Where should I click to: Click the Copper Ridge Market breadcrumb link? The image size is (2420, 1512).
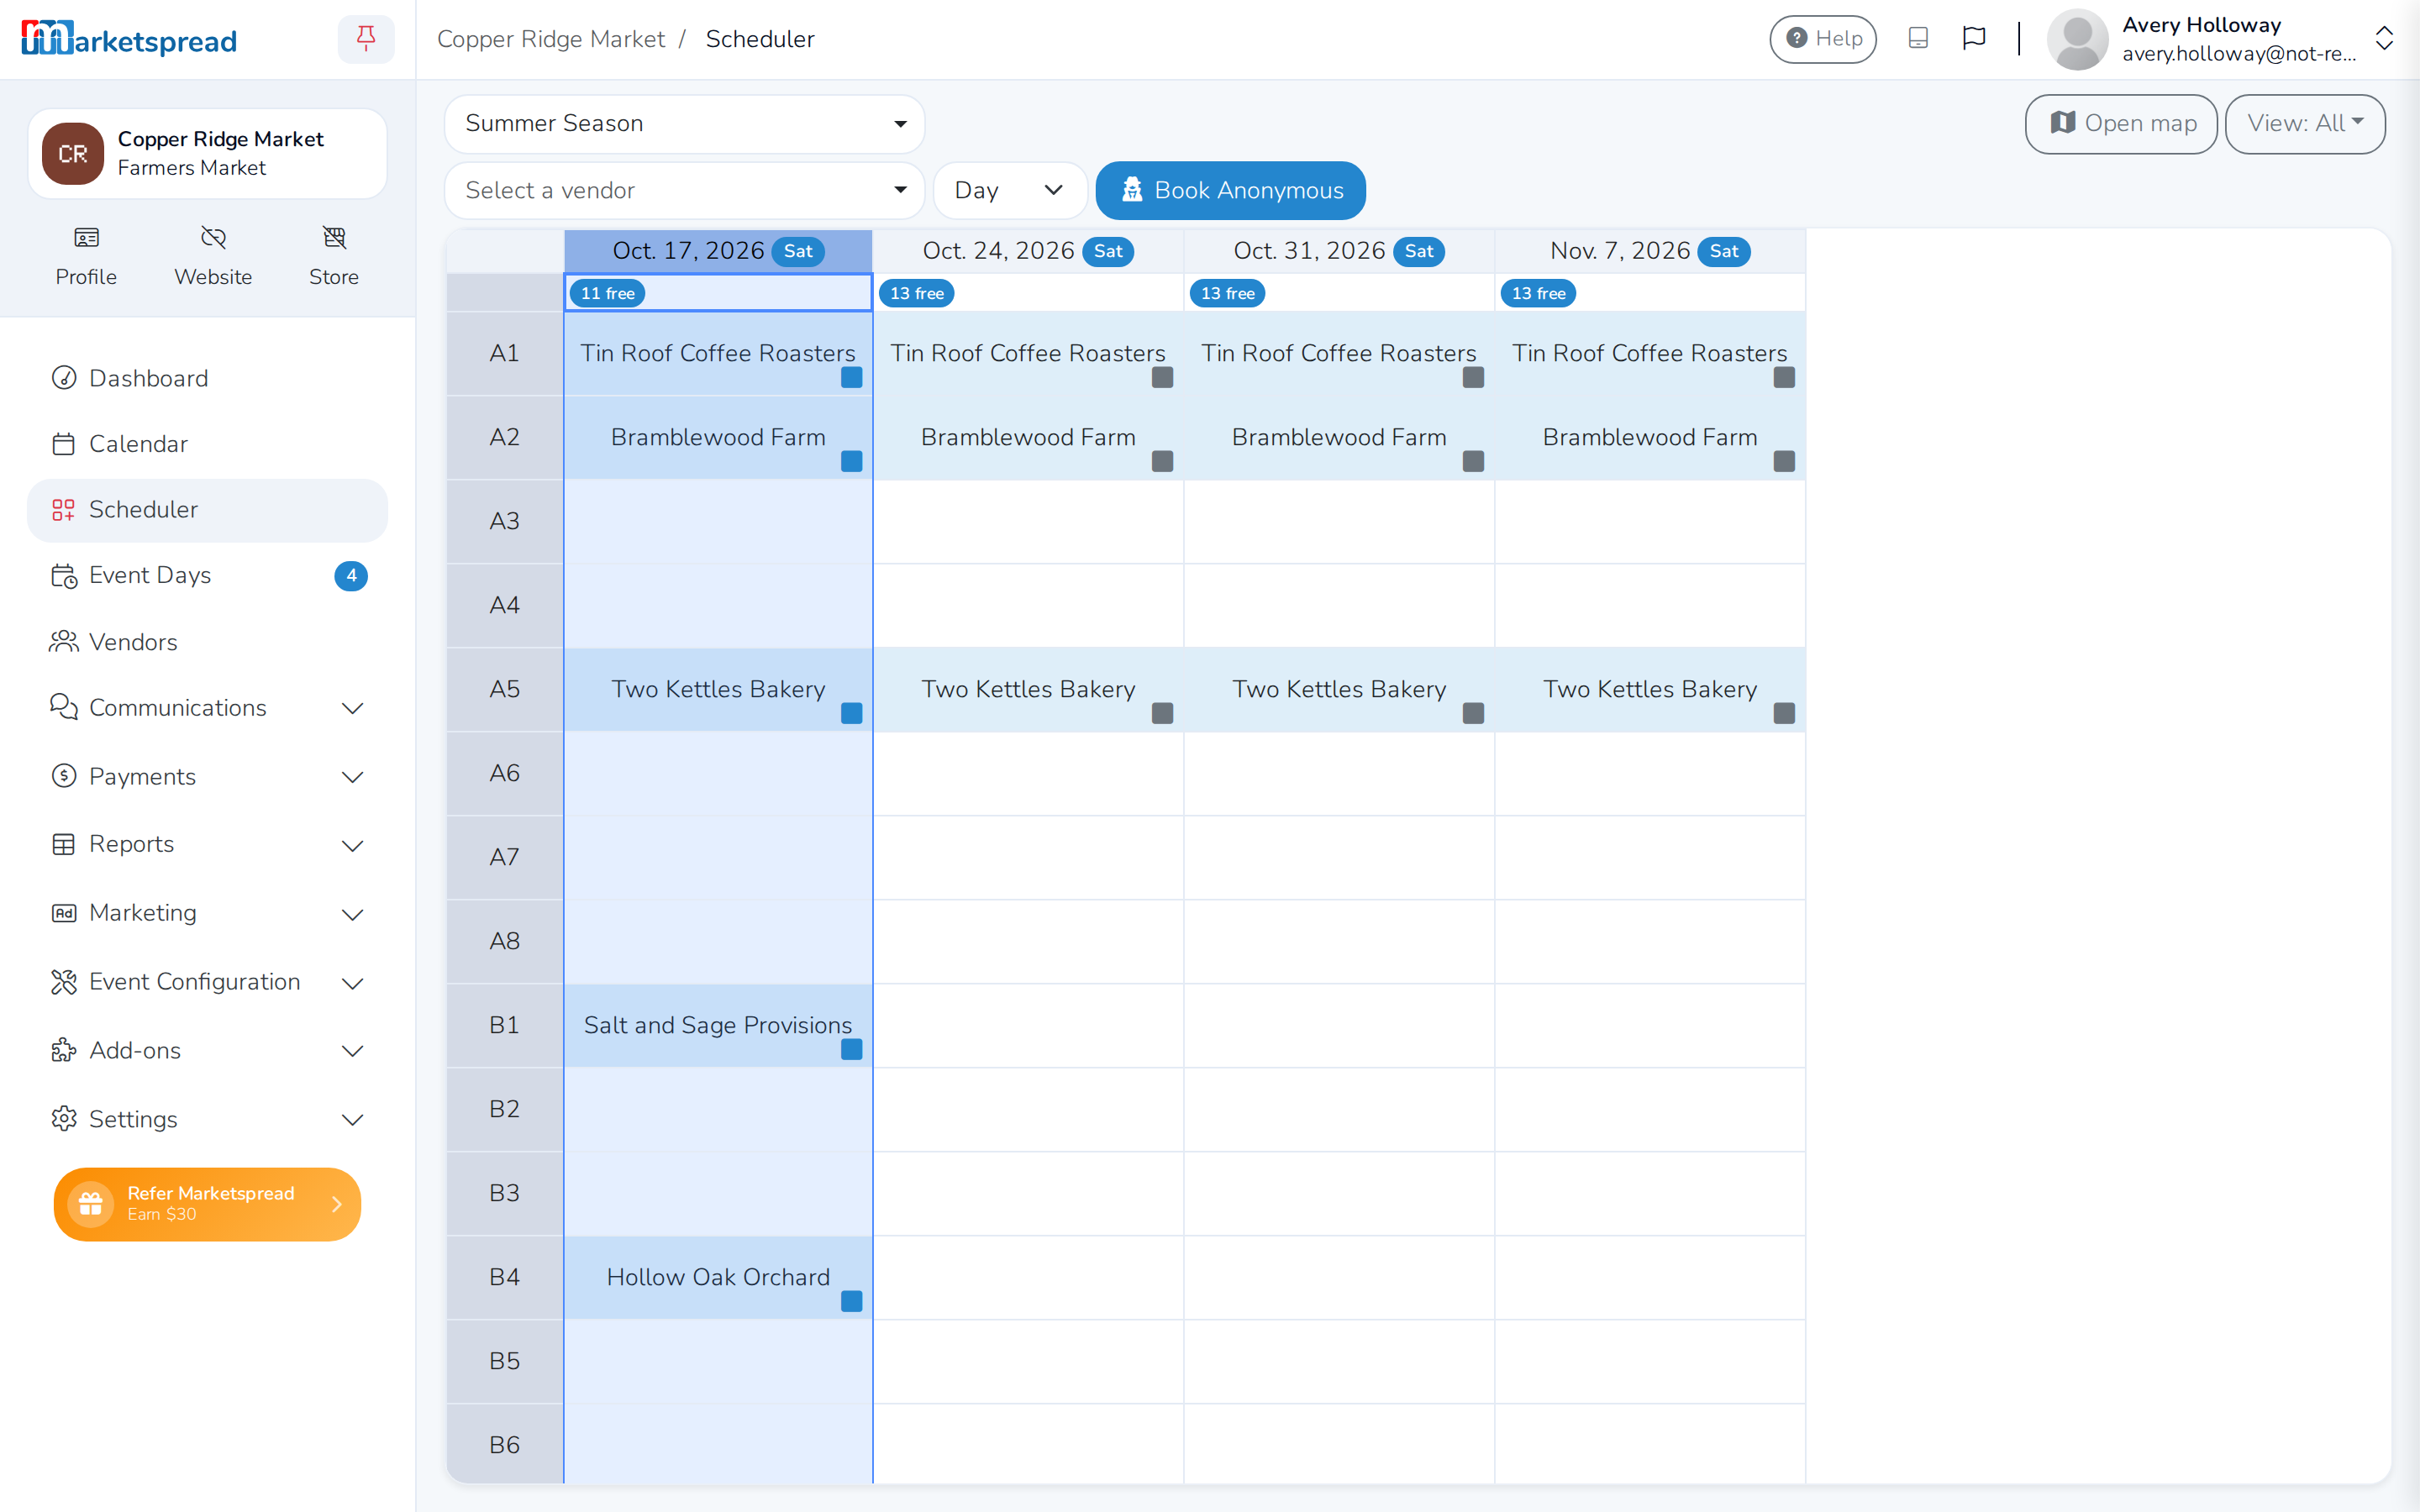click(550, 39)
